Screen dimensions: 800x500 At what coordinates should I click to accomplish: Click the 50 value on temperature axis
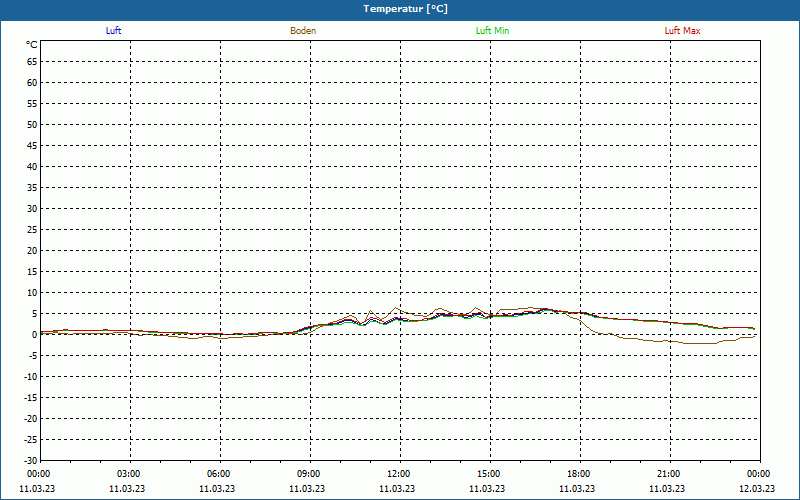[32, 124]
